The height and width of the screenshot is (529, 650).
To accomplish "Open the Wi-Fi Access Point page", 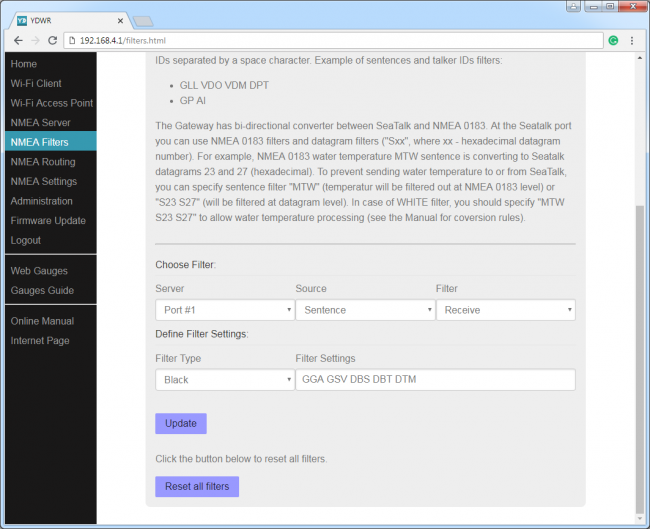I will [52, 103].
